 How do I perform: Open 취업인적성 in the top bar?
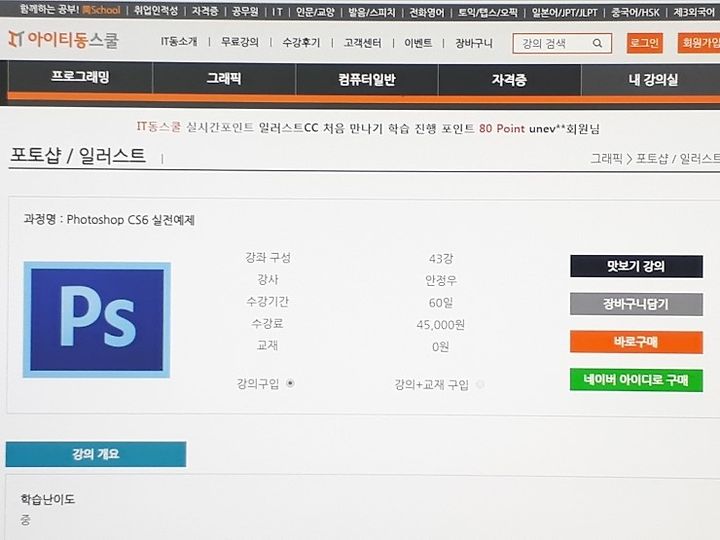click(156, 10)
